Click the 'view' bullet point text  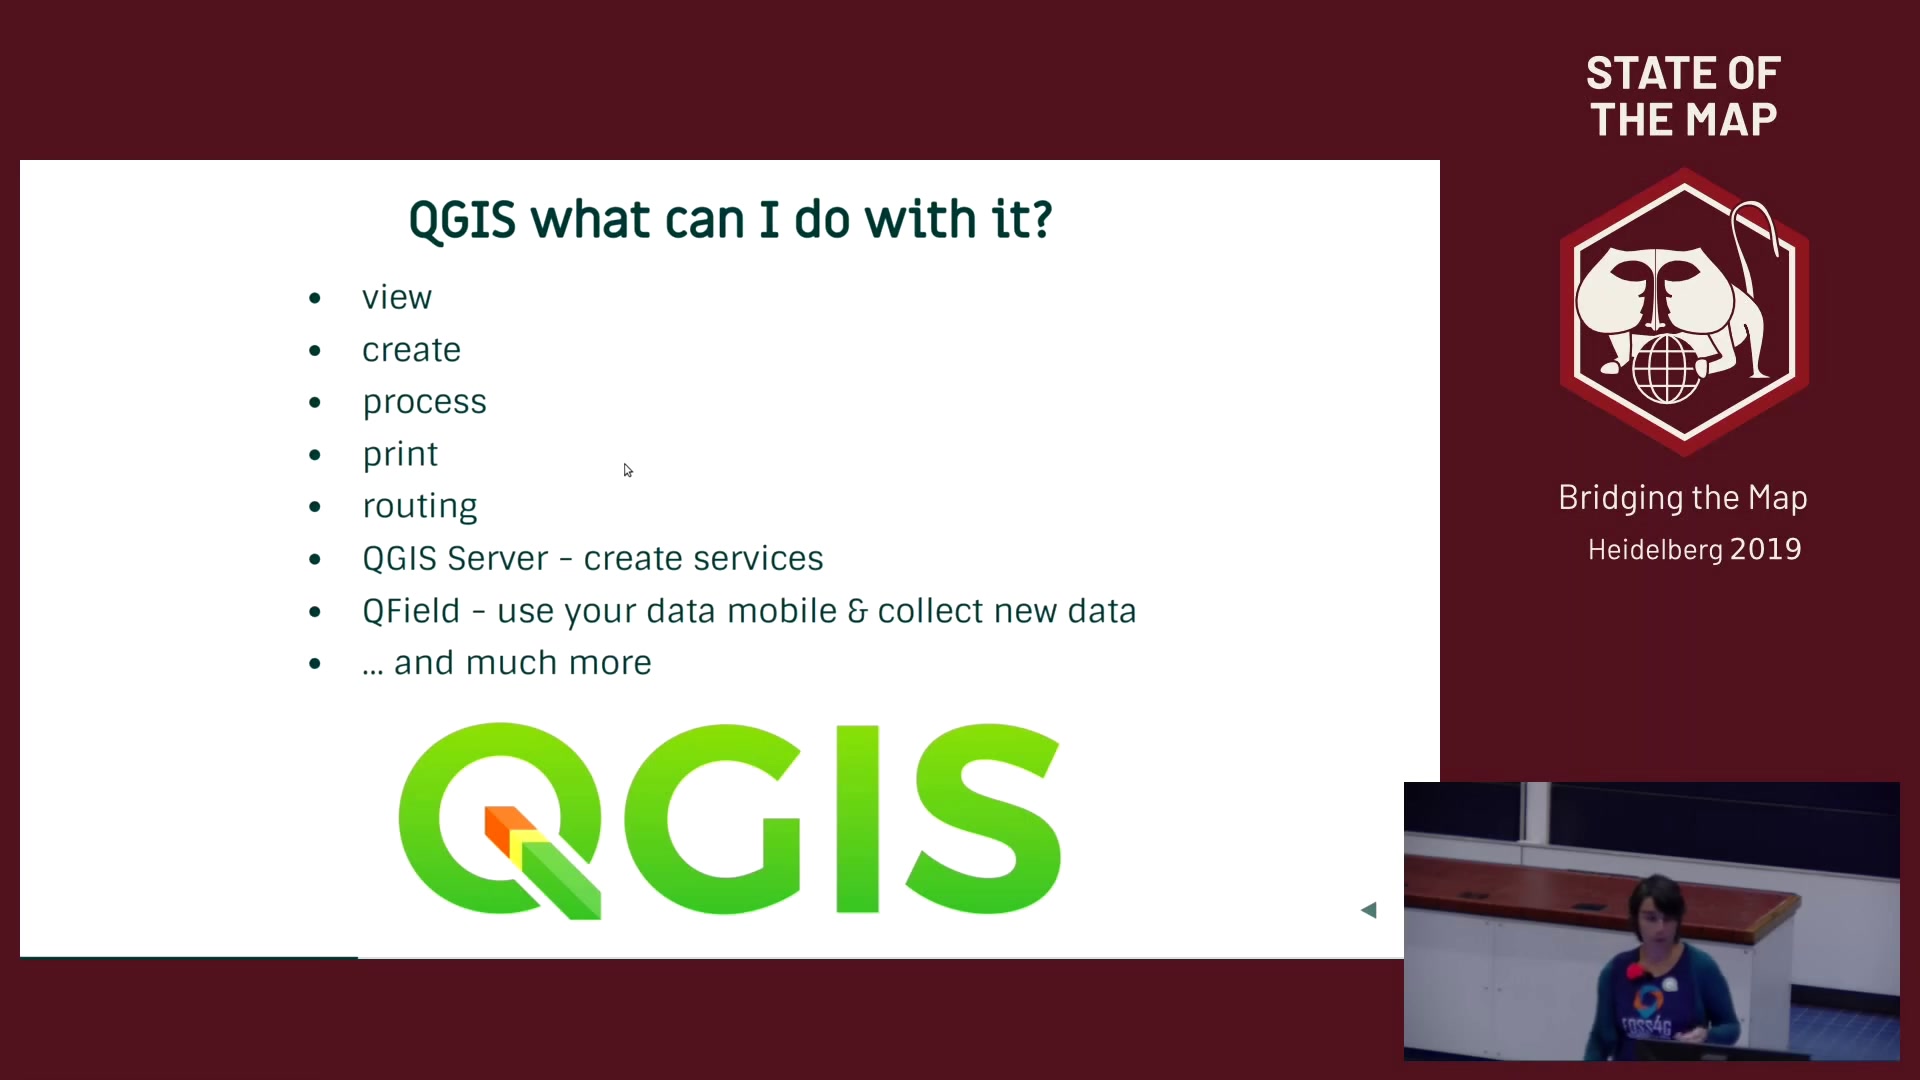pyautogui.click(x=397, y=295)
